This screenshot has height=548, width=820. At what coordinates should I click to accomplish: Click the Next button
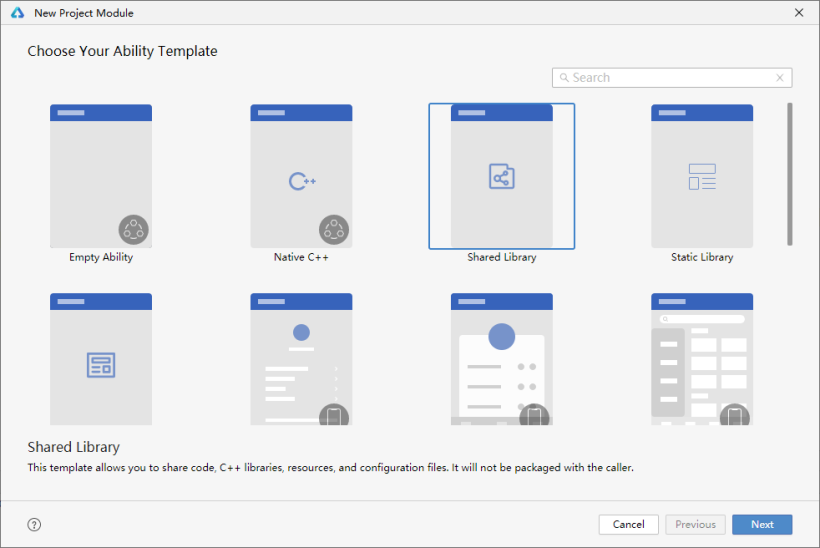pos(762,524)
